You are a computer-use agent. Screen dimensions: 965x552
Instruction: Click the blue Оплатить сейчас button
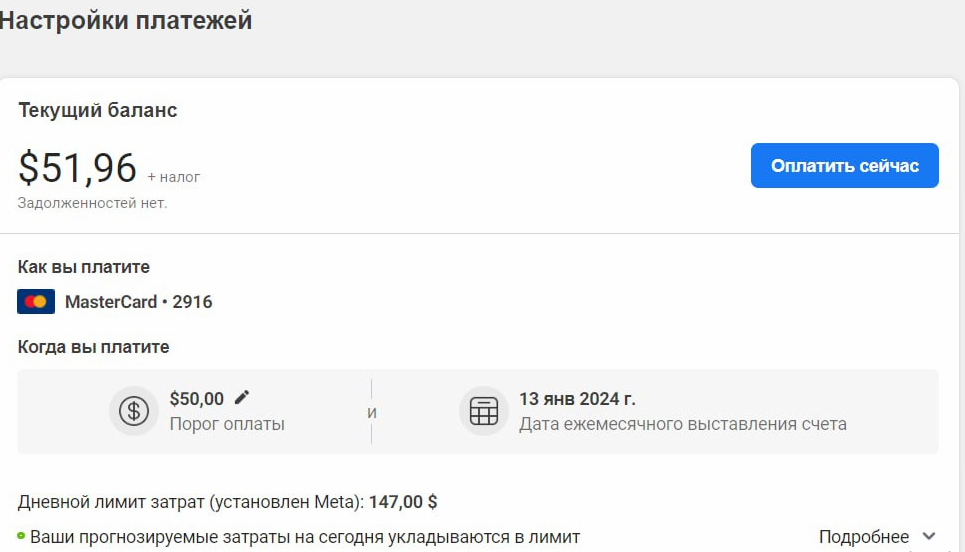(x=844, y=166)
